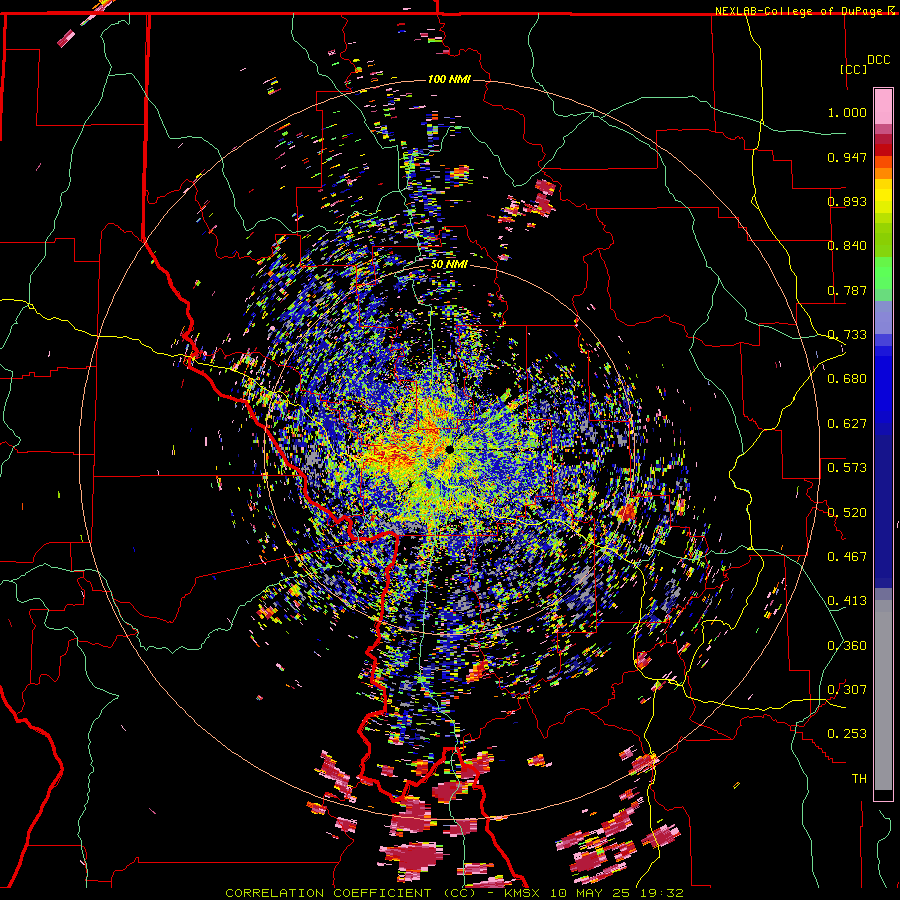Image resolution: width=900 pixels, height=900 pixels.
Task: Click the 0.627 label on the CC legend
Action: [x=847, y=424]
